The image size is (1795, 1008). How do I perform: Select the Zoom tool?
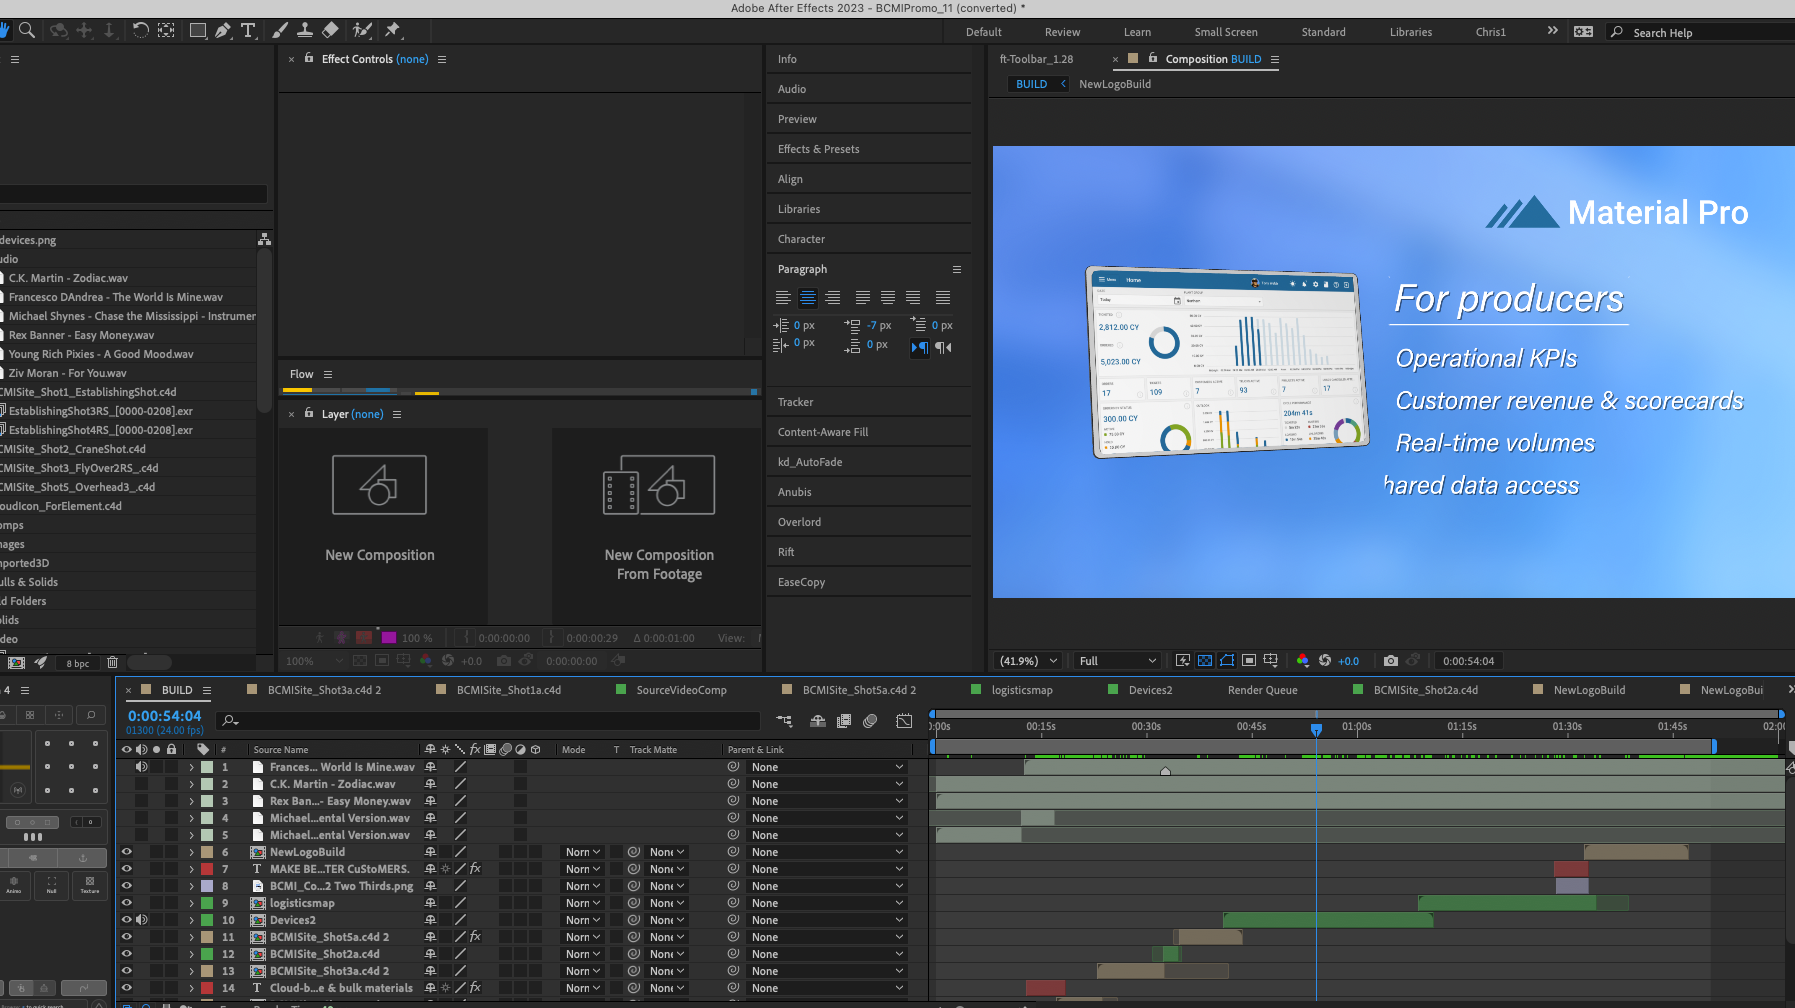(x=27, y=31)
